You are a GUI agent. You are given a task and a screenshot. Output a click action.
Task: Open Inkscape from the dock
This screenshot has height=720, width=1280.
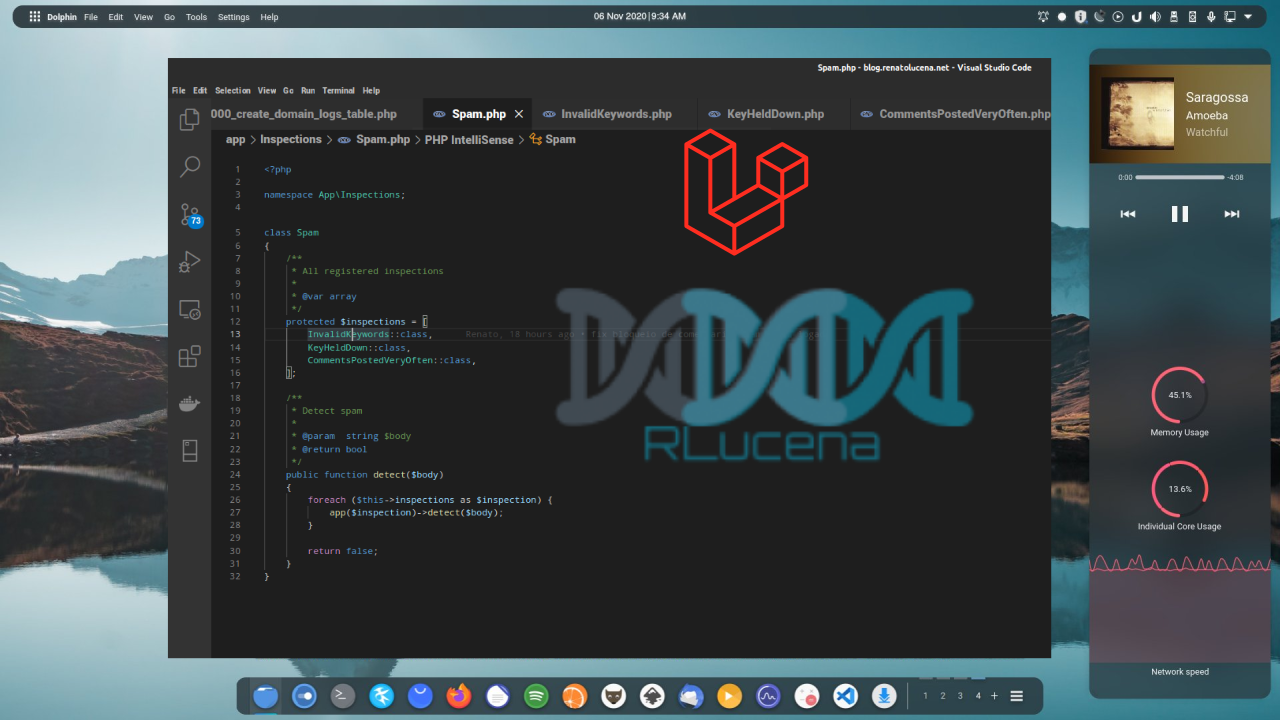click(x=652, y=695)
